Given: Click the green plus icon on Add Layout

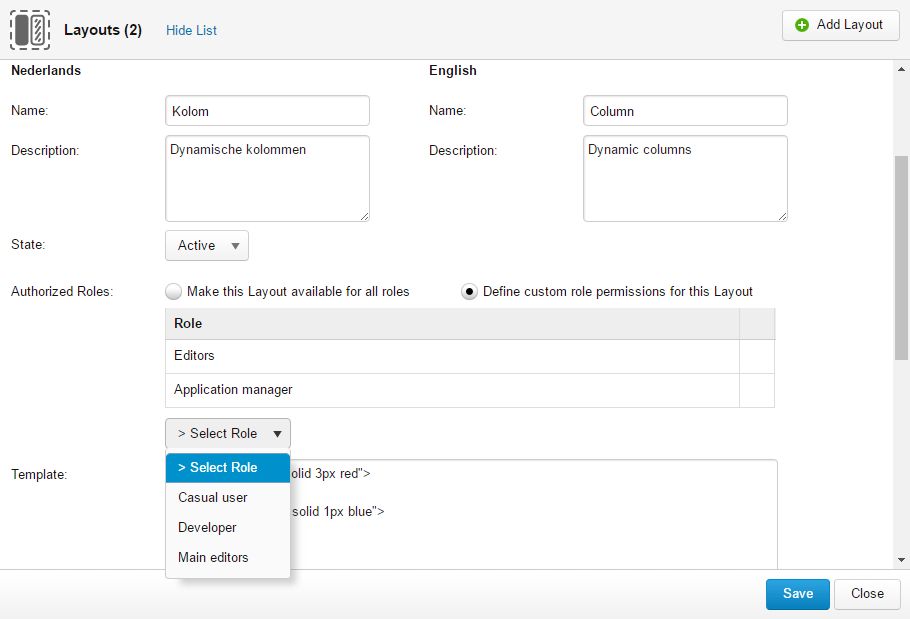Looking at the screenshot, I should click(801, 25).
